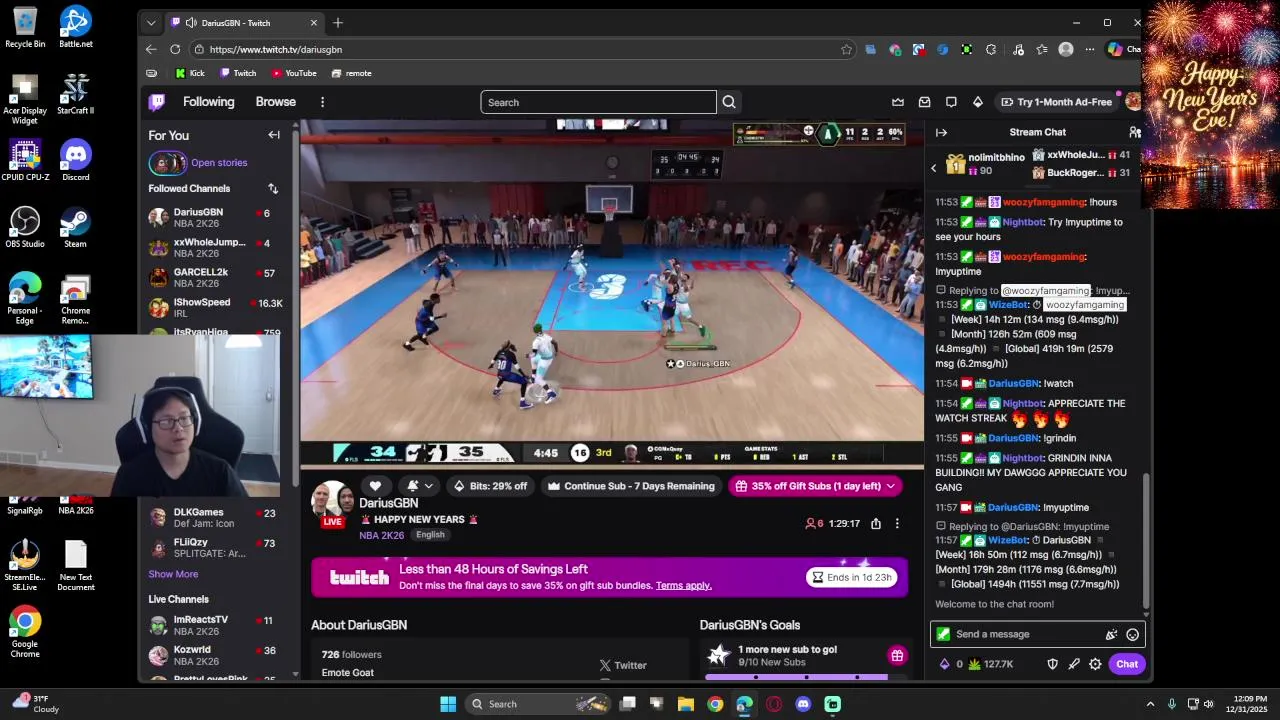Open remote bookmark folder
This screenshot has height=720, width=1280.
(351, 73)
